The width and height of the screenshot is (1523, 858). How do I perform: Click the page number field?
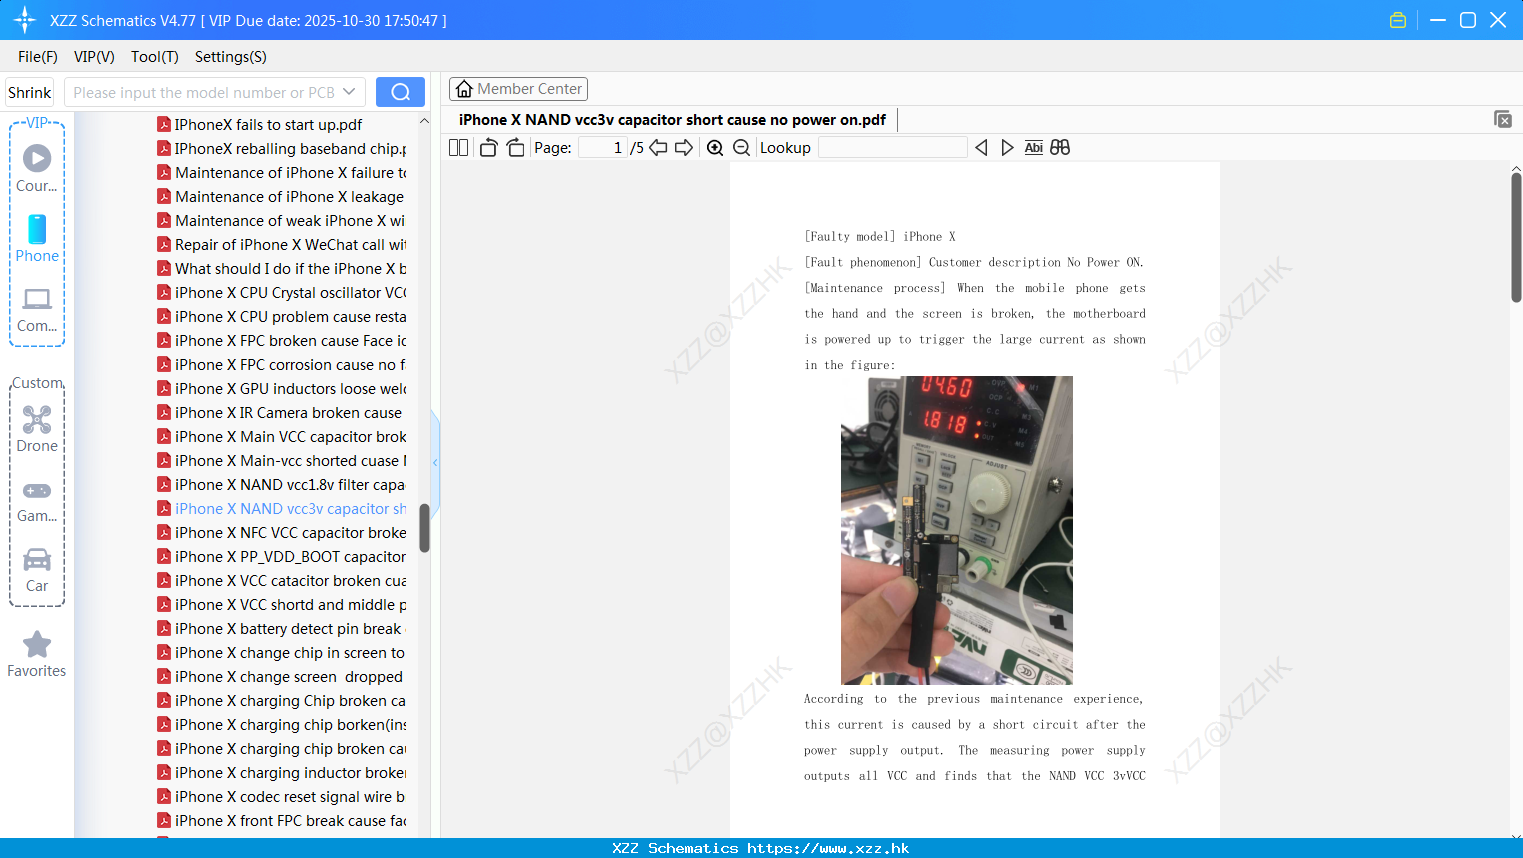click(x=603, y=147)
